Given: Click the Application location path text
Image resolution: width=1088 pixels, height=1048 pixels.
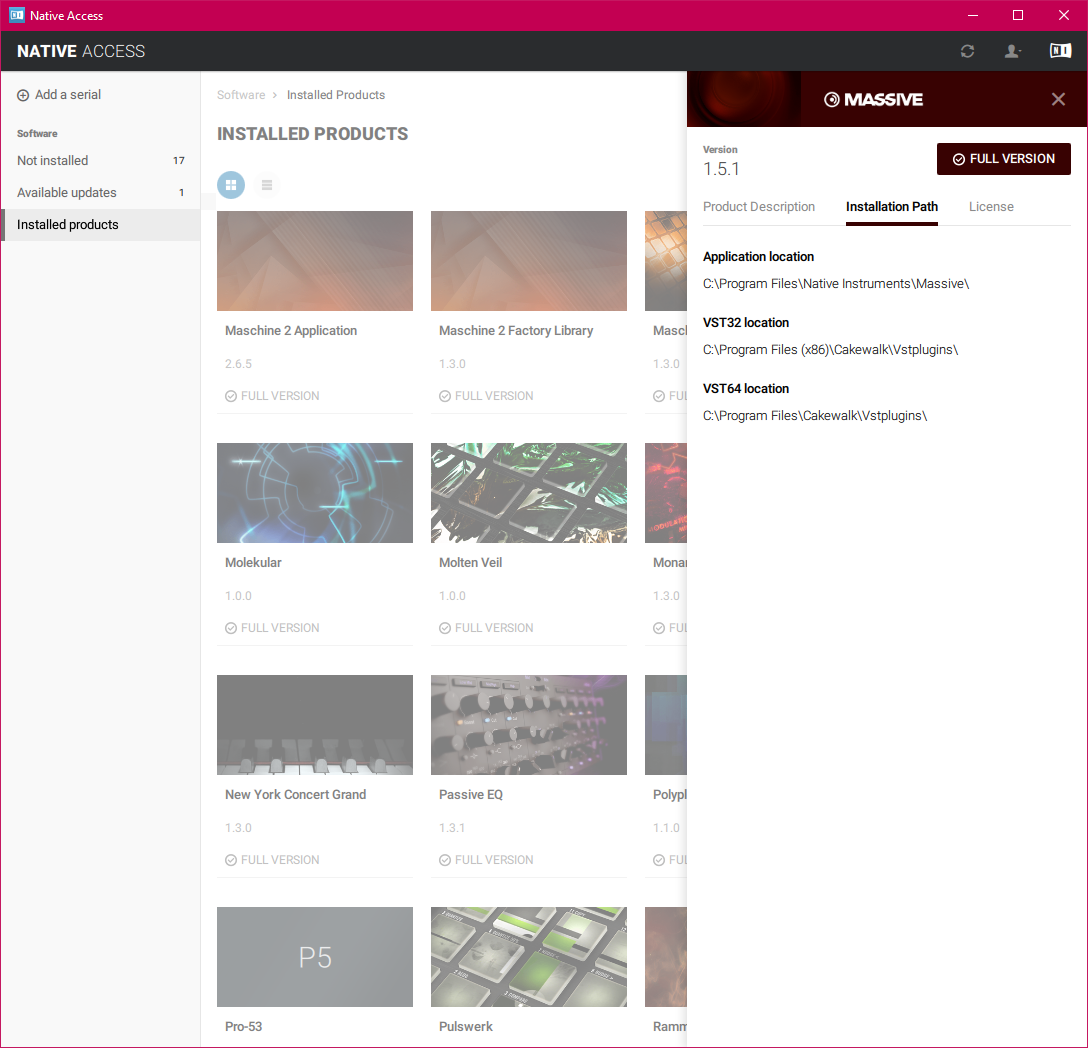Looking at the screenshot, I should (x=836, y=284).
